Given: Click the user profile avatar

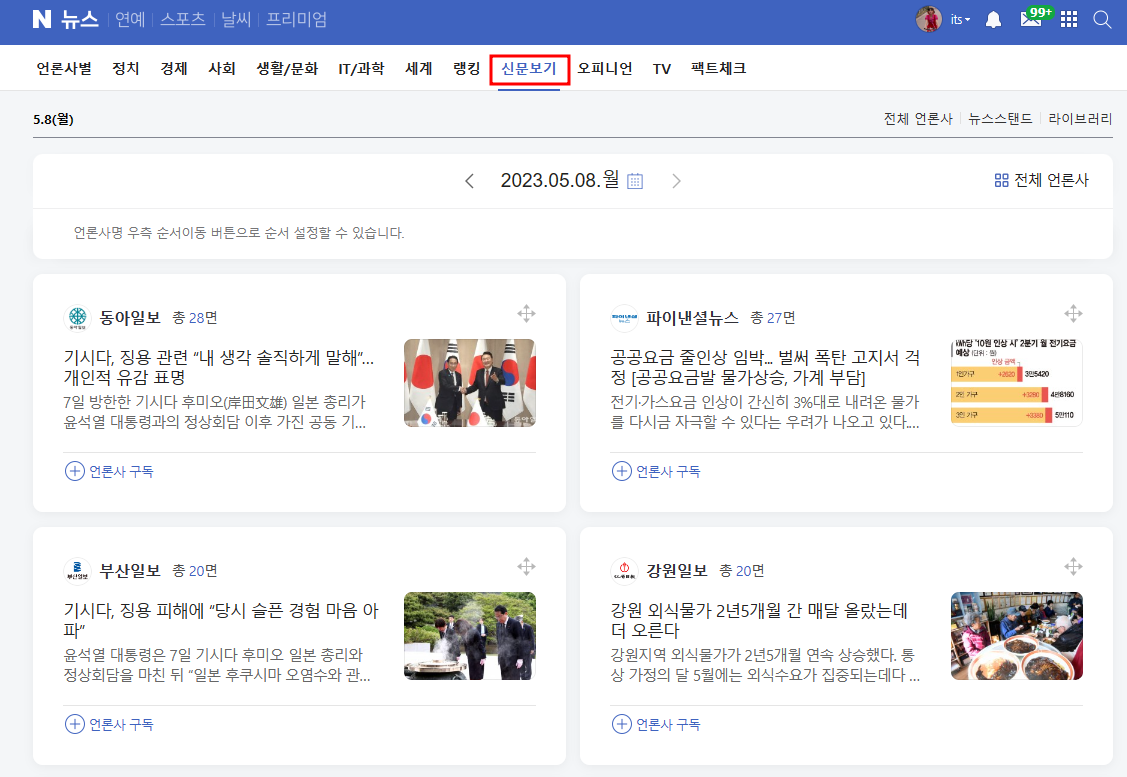Looking at the screenshot, I should click(929, 19).
